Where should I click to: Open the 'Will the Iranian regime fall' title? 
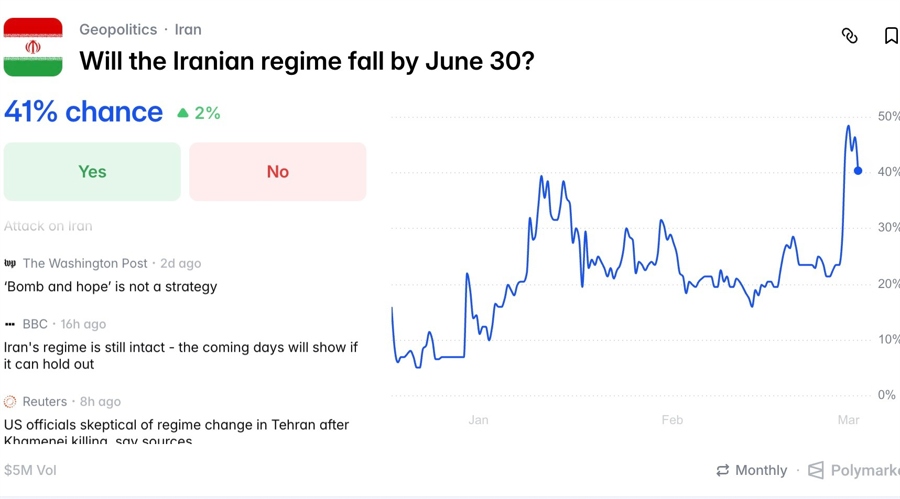pos(306,61)
